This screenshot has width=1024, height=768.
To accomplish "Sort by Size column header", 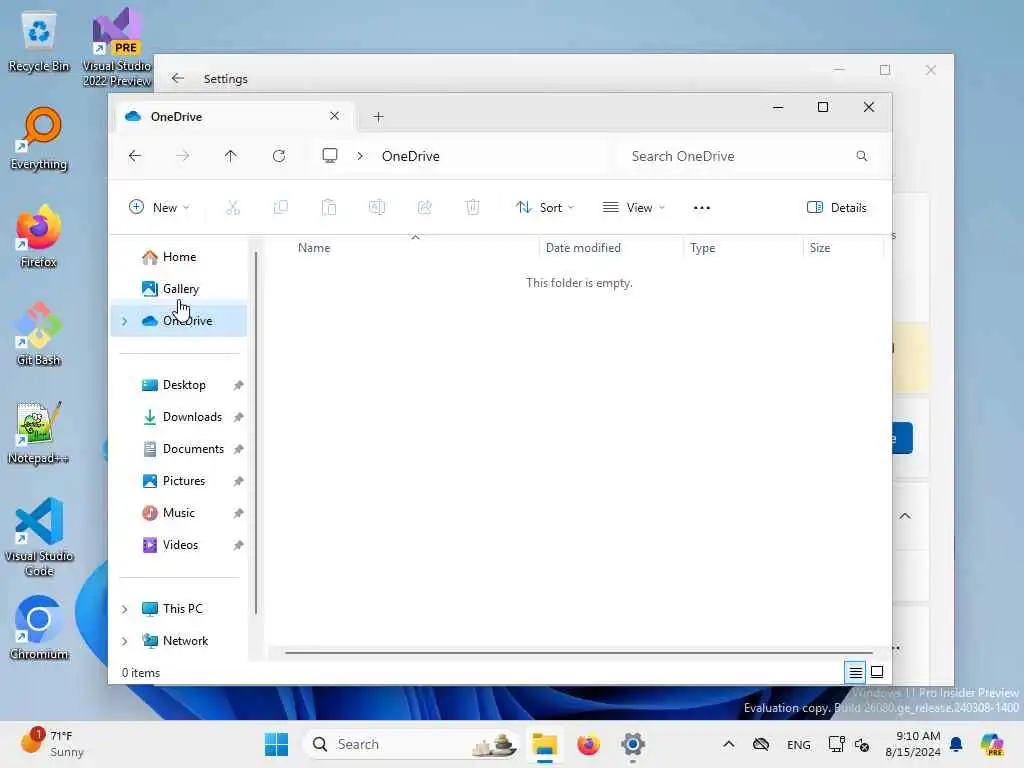I will (x=843, y=248).
